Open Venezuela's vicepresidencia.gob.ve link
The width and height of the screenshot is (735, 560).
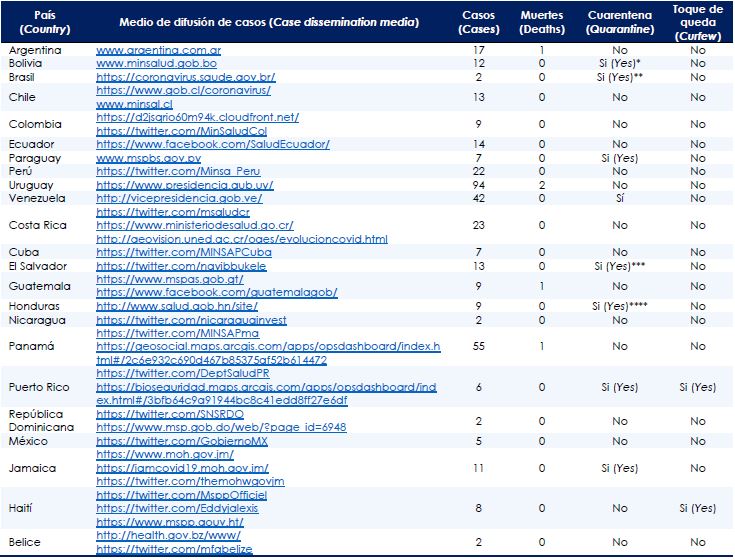coord(179,198)
